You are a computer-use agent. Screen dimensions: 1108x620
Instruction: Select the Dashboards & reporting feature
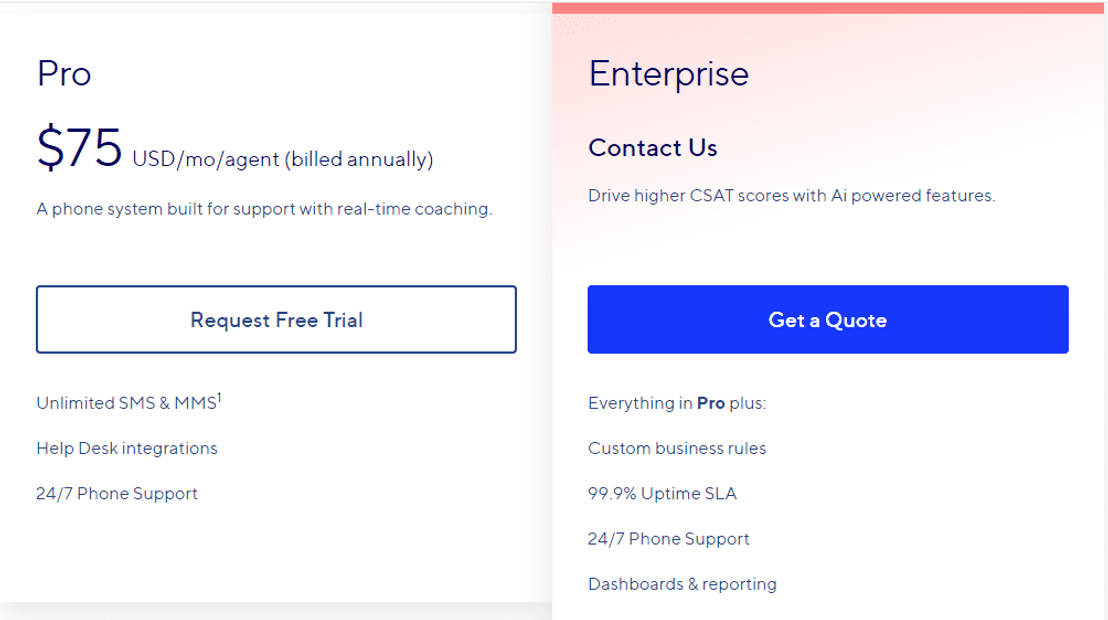pos(682,583)
